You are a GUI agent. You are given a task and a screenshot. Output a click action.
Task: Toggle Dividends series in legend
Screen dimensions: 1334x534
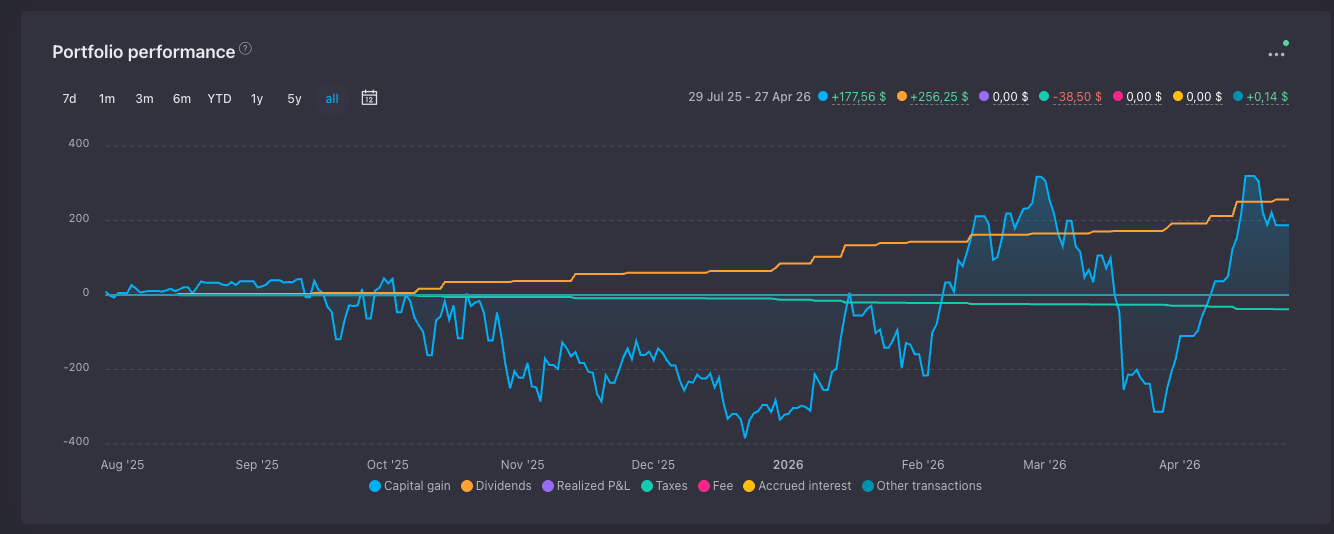click(496, 486)
